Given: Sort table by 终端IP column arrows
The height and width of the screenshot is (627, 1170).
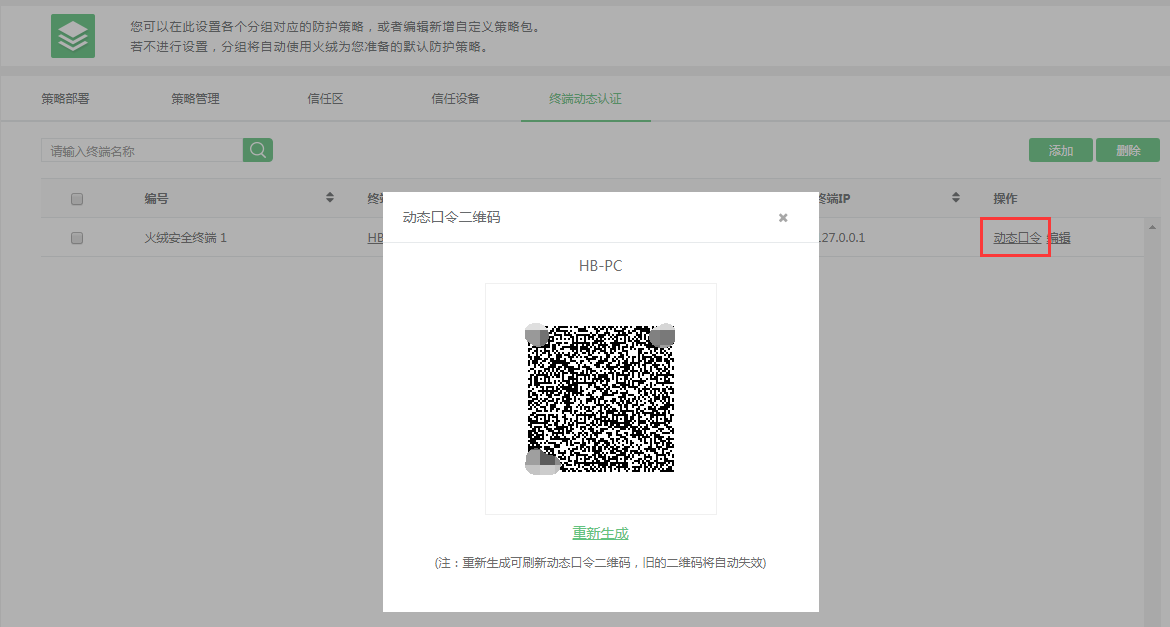Looking at the screenshot, I should point(956,198).
